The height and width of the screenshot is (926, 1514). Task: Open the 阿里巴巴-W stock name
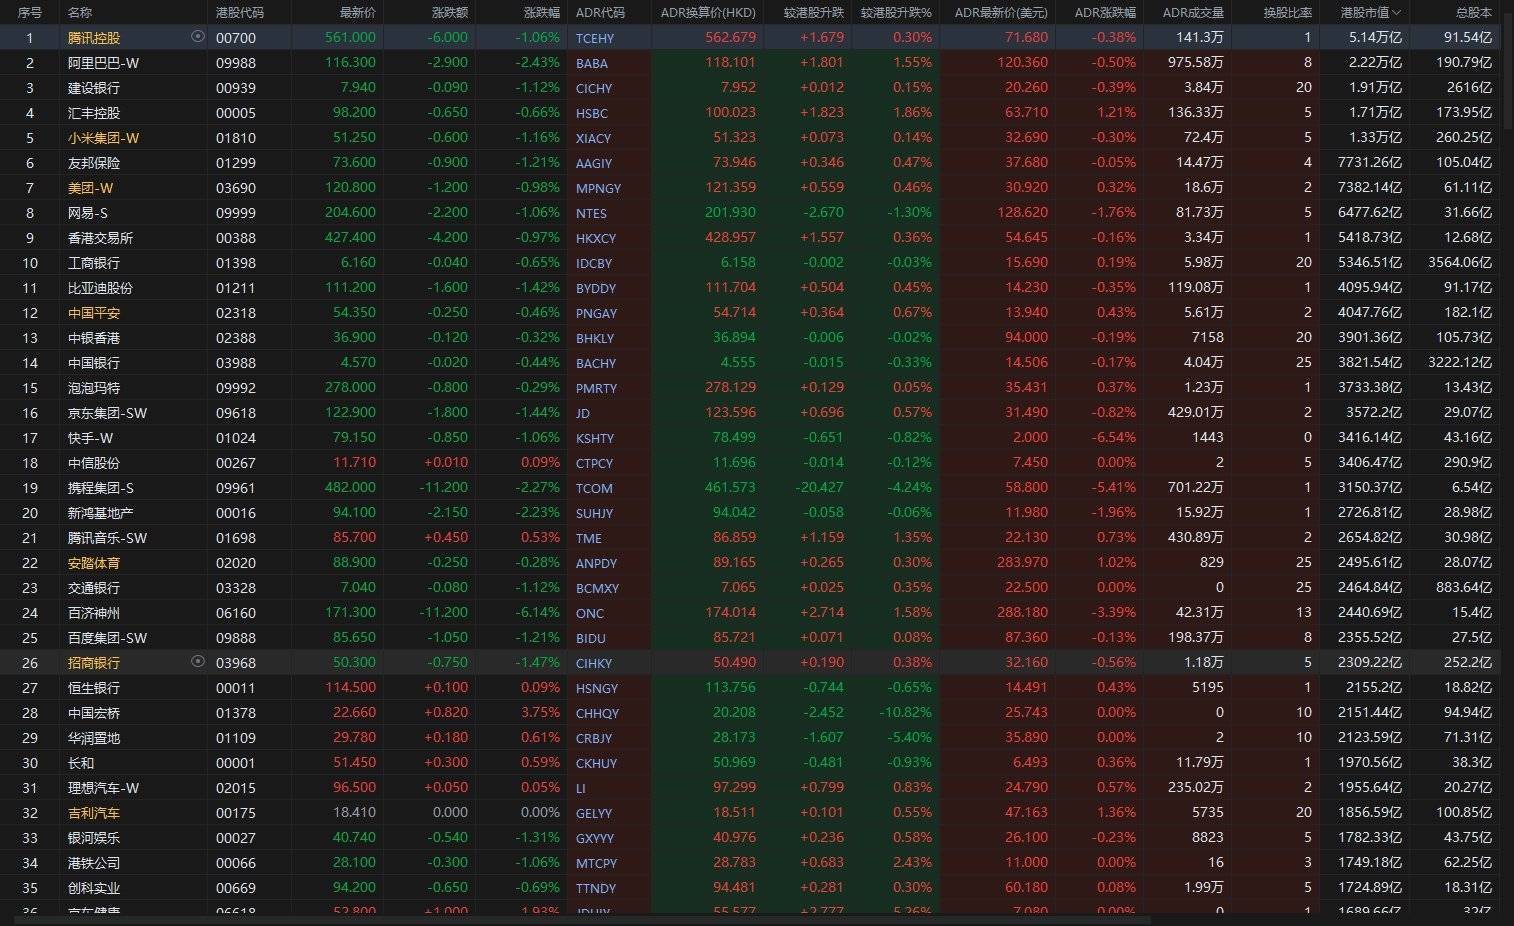(103, 62)
